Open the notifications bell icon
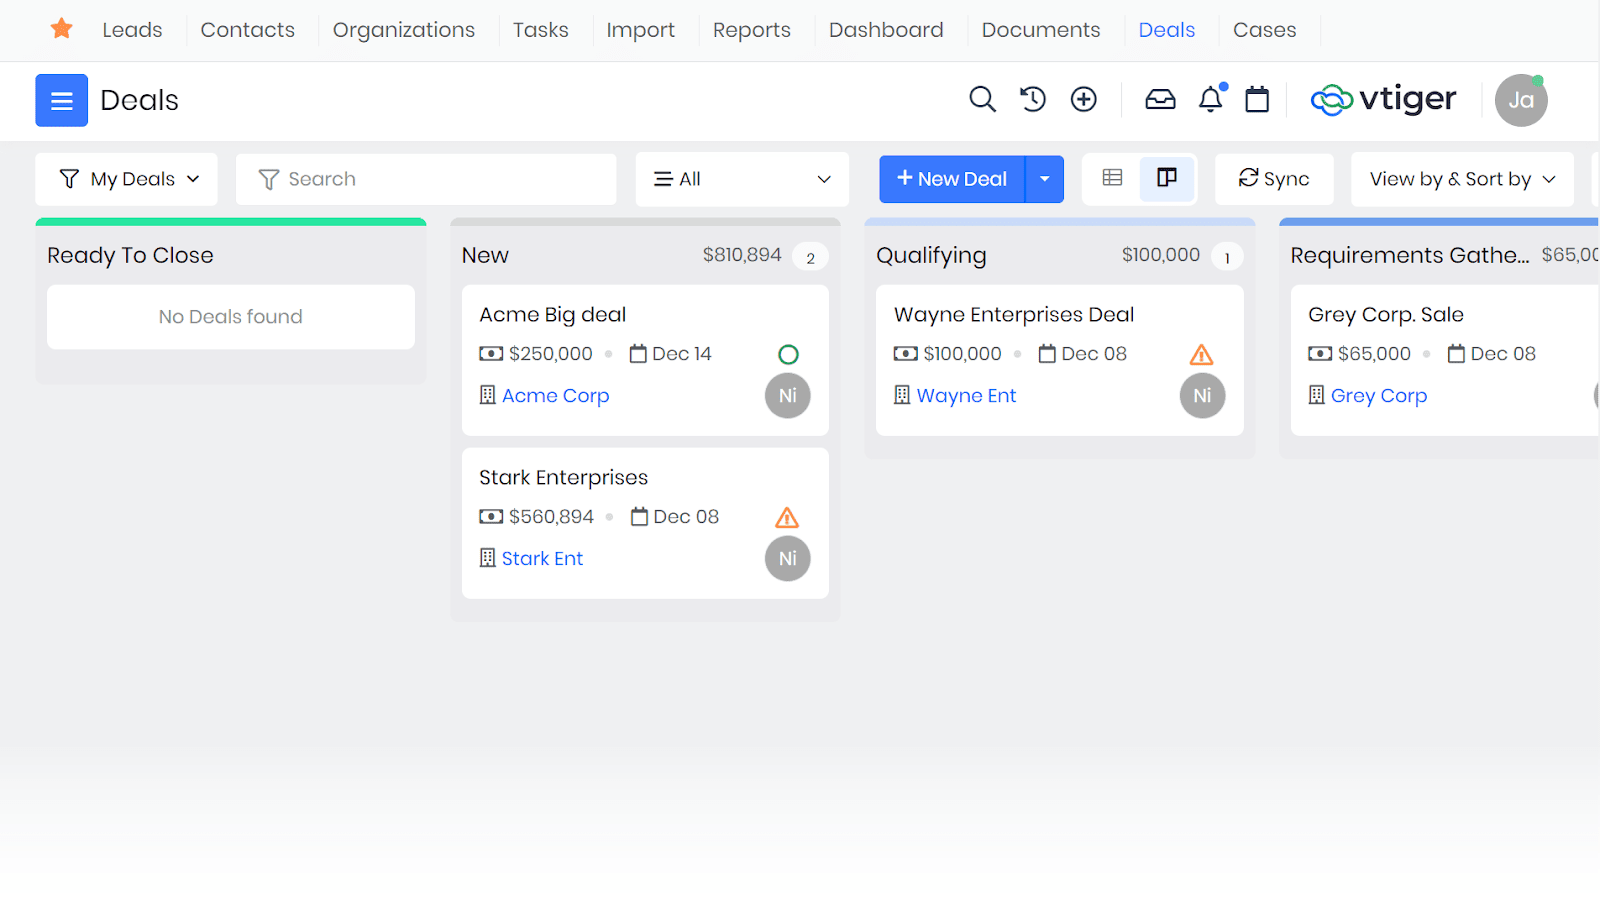This screenshot has width=1600, height=907. 1210,99
